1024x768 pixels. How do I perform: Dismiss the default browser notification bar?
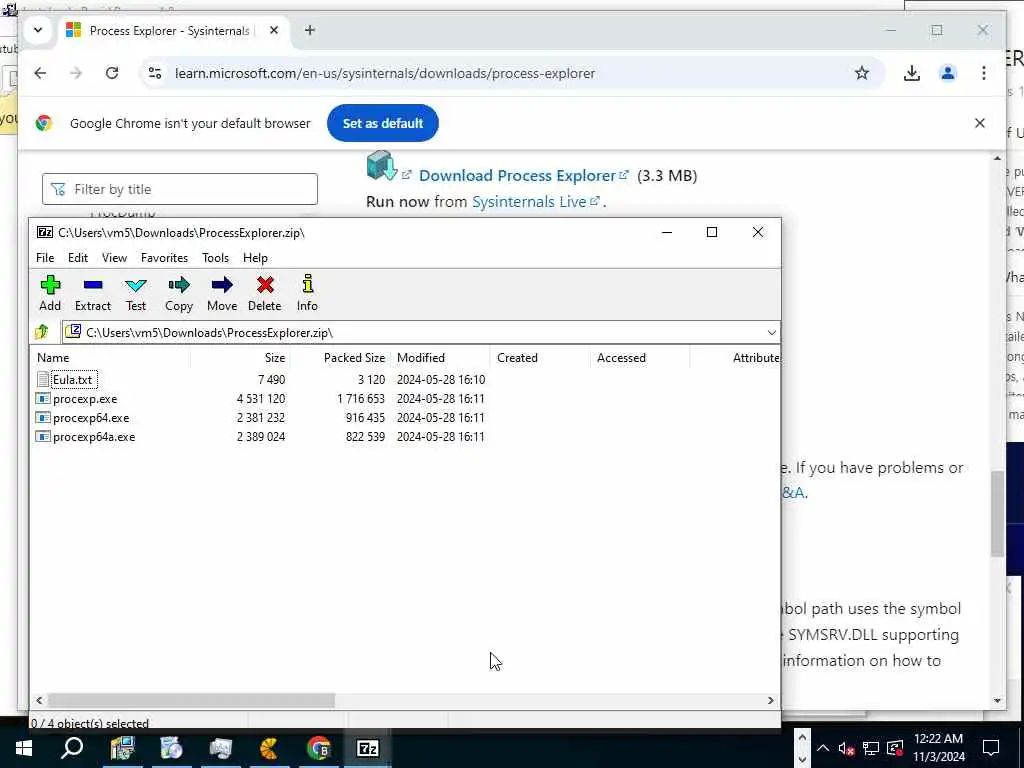coord(980,123)
